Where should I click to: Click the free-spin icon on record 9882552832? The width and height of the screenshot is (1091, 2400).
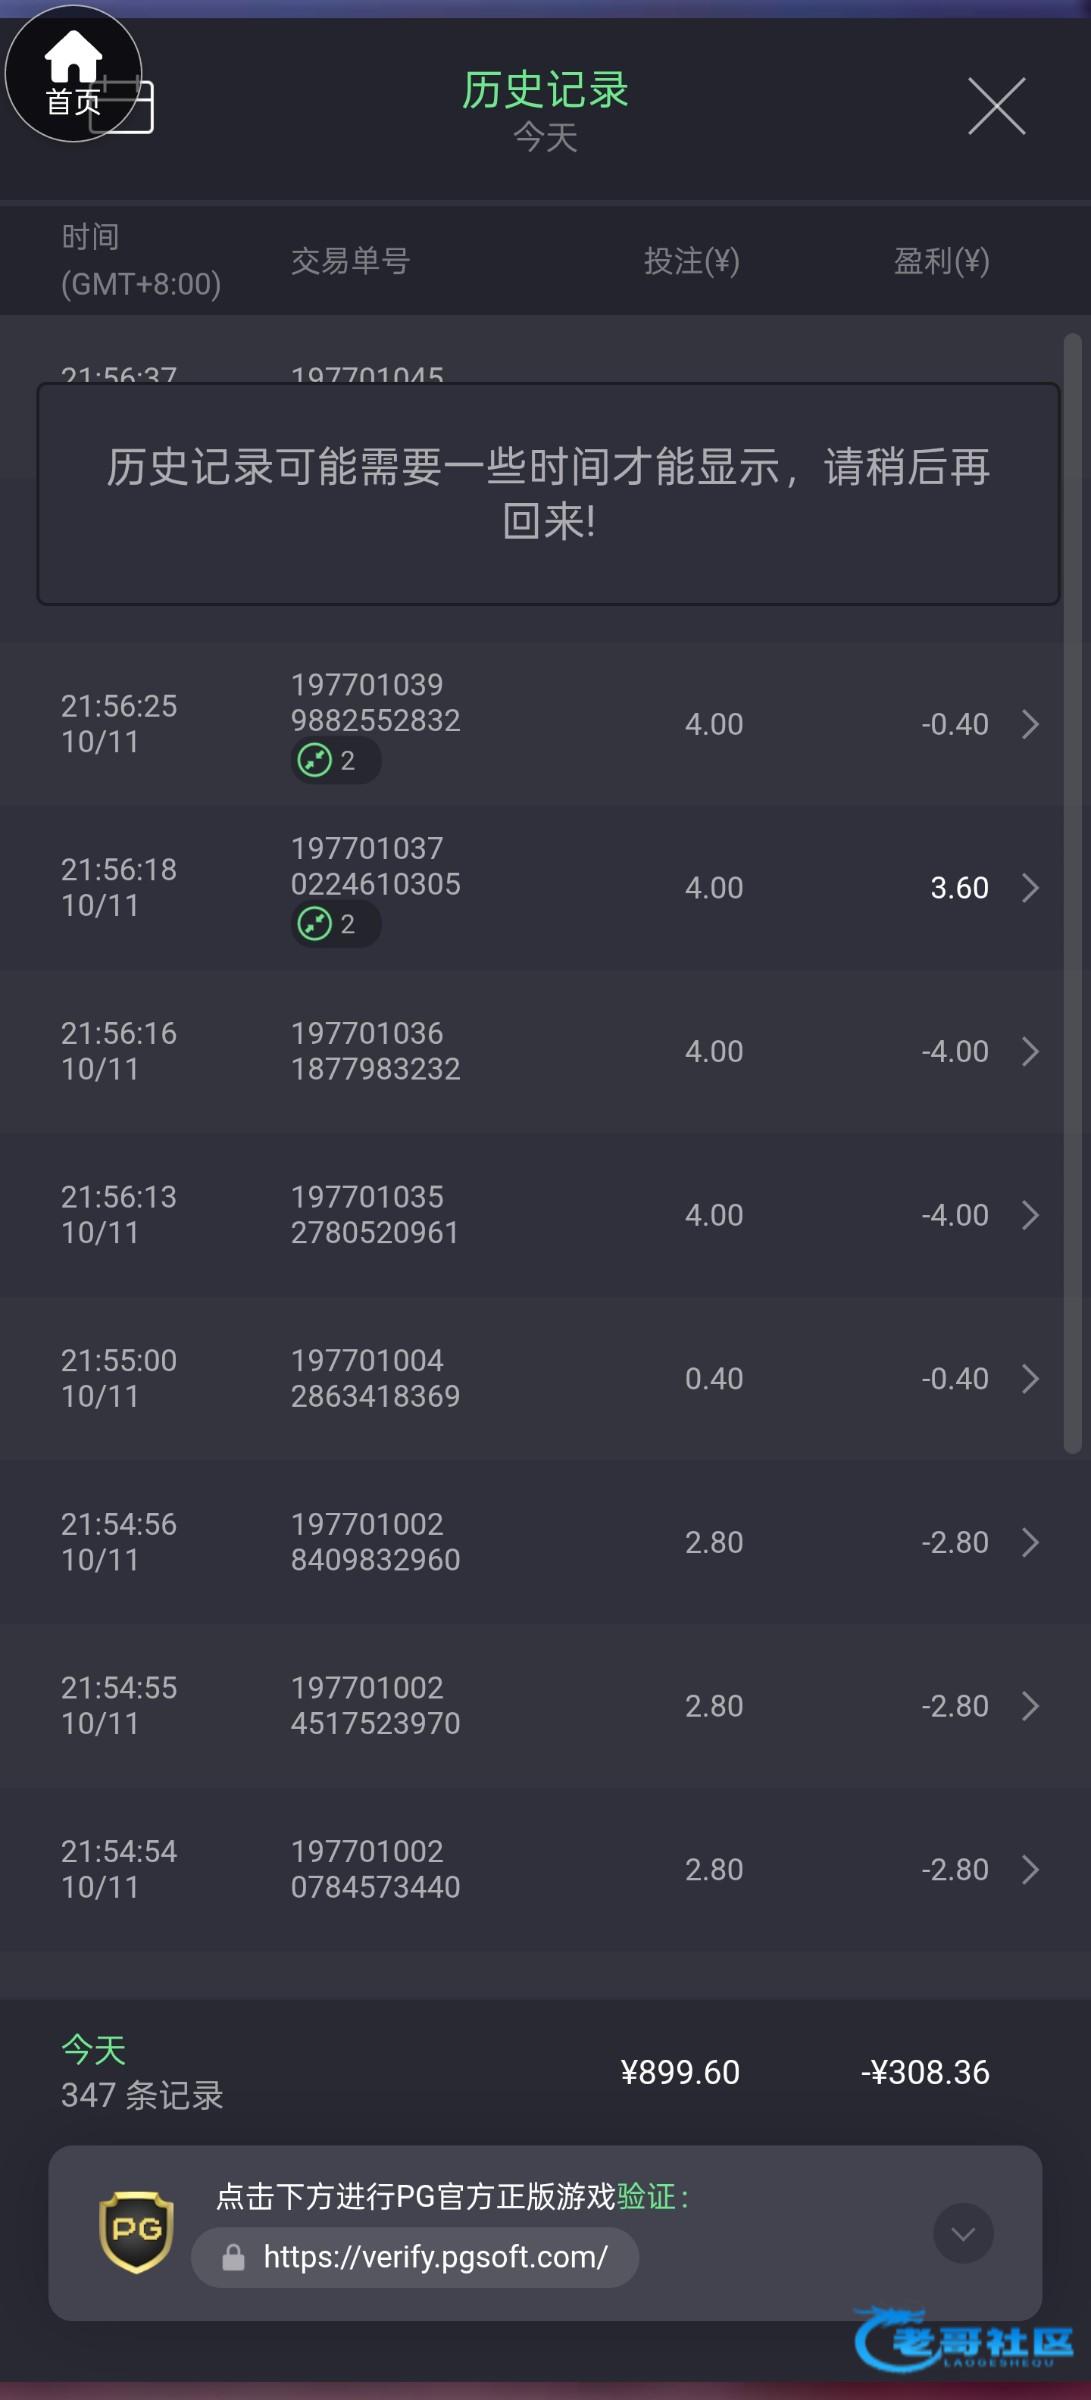coord(315,760)
